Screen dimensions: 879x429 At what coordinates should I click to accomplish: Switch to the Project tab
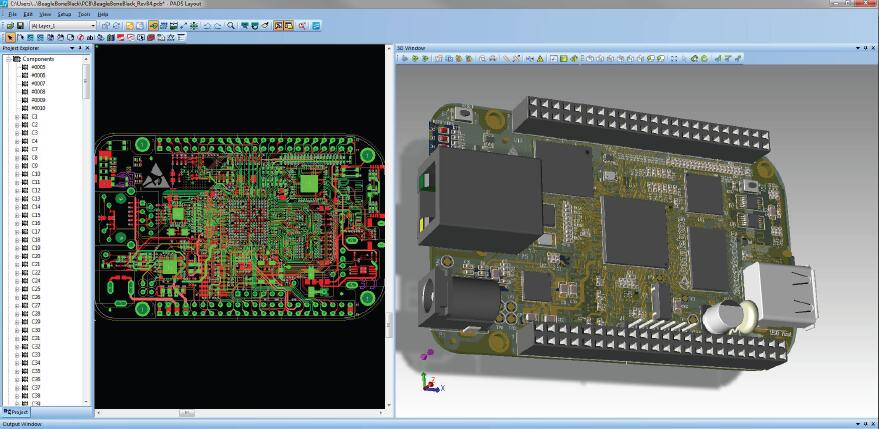pyautogui.click(x=16, y=412)
